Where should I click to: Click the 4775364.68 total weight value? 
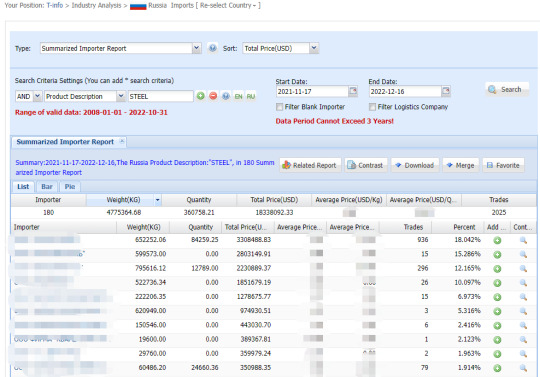pyautogui.click(x=124, y=212)
